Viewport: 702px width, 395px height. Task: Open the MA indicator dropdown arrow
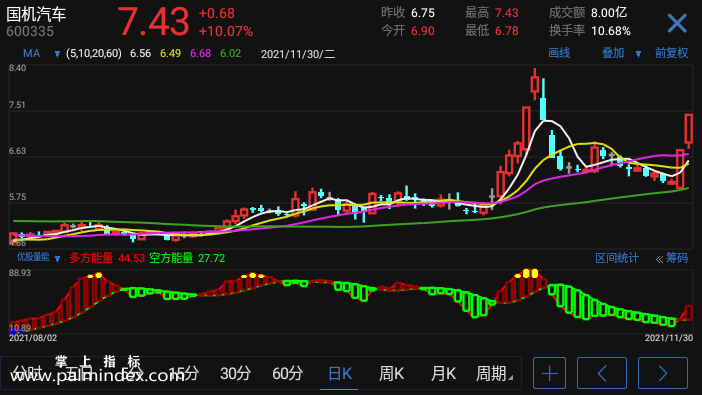pyautogui.click(x=57, y=54)
